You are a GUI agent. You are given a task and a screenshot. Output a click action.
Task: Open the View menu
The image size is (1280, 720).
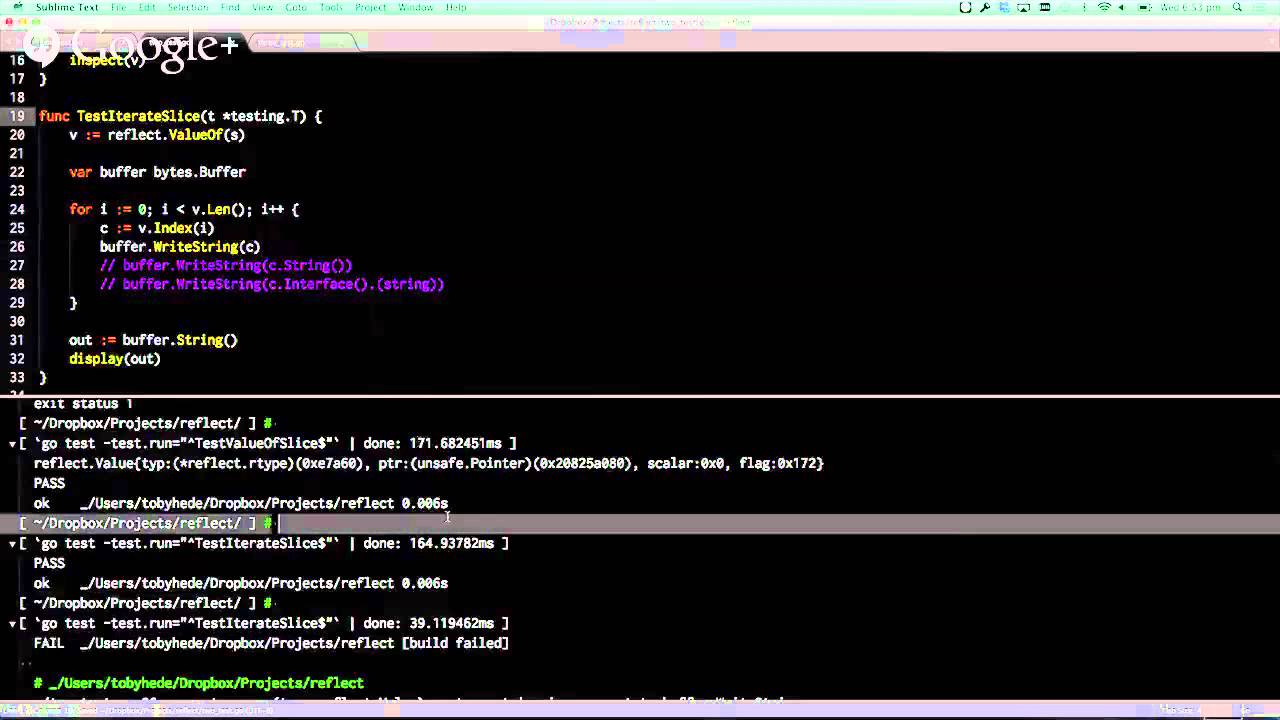point(262,7)
